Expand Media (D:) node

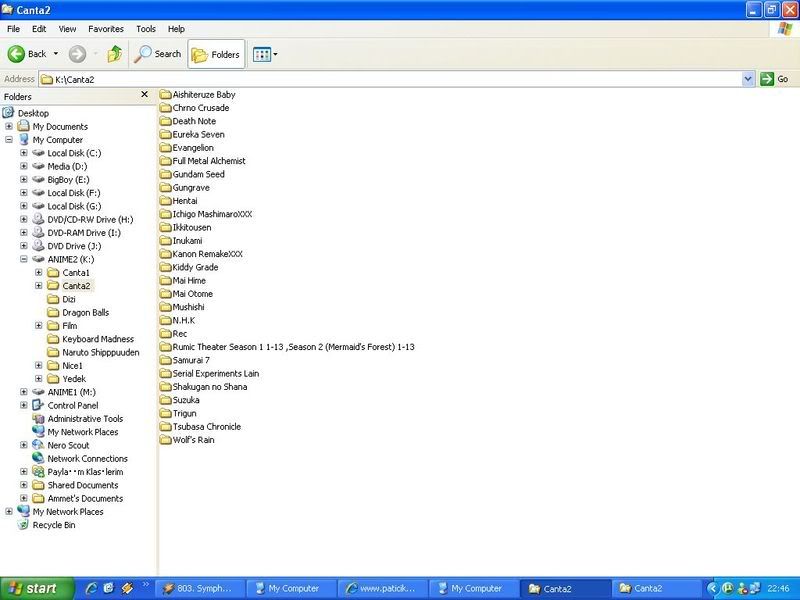tap(23, 166)
